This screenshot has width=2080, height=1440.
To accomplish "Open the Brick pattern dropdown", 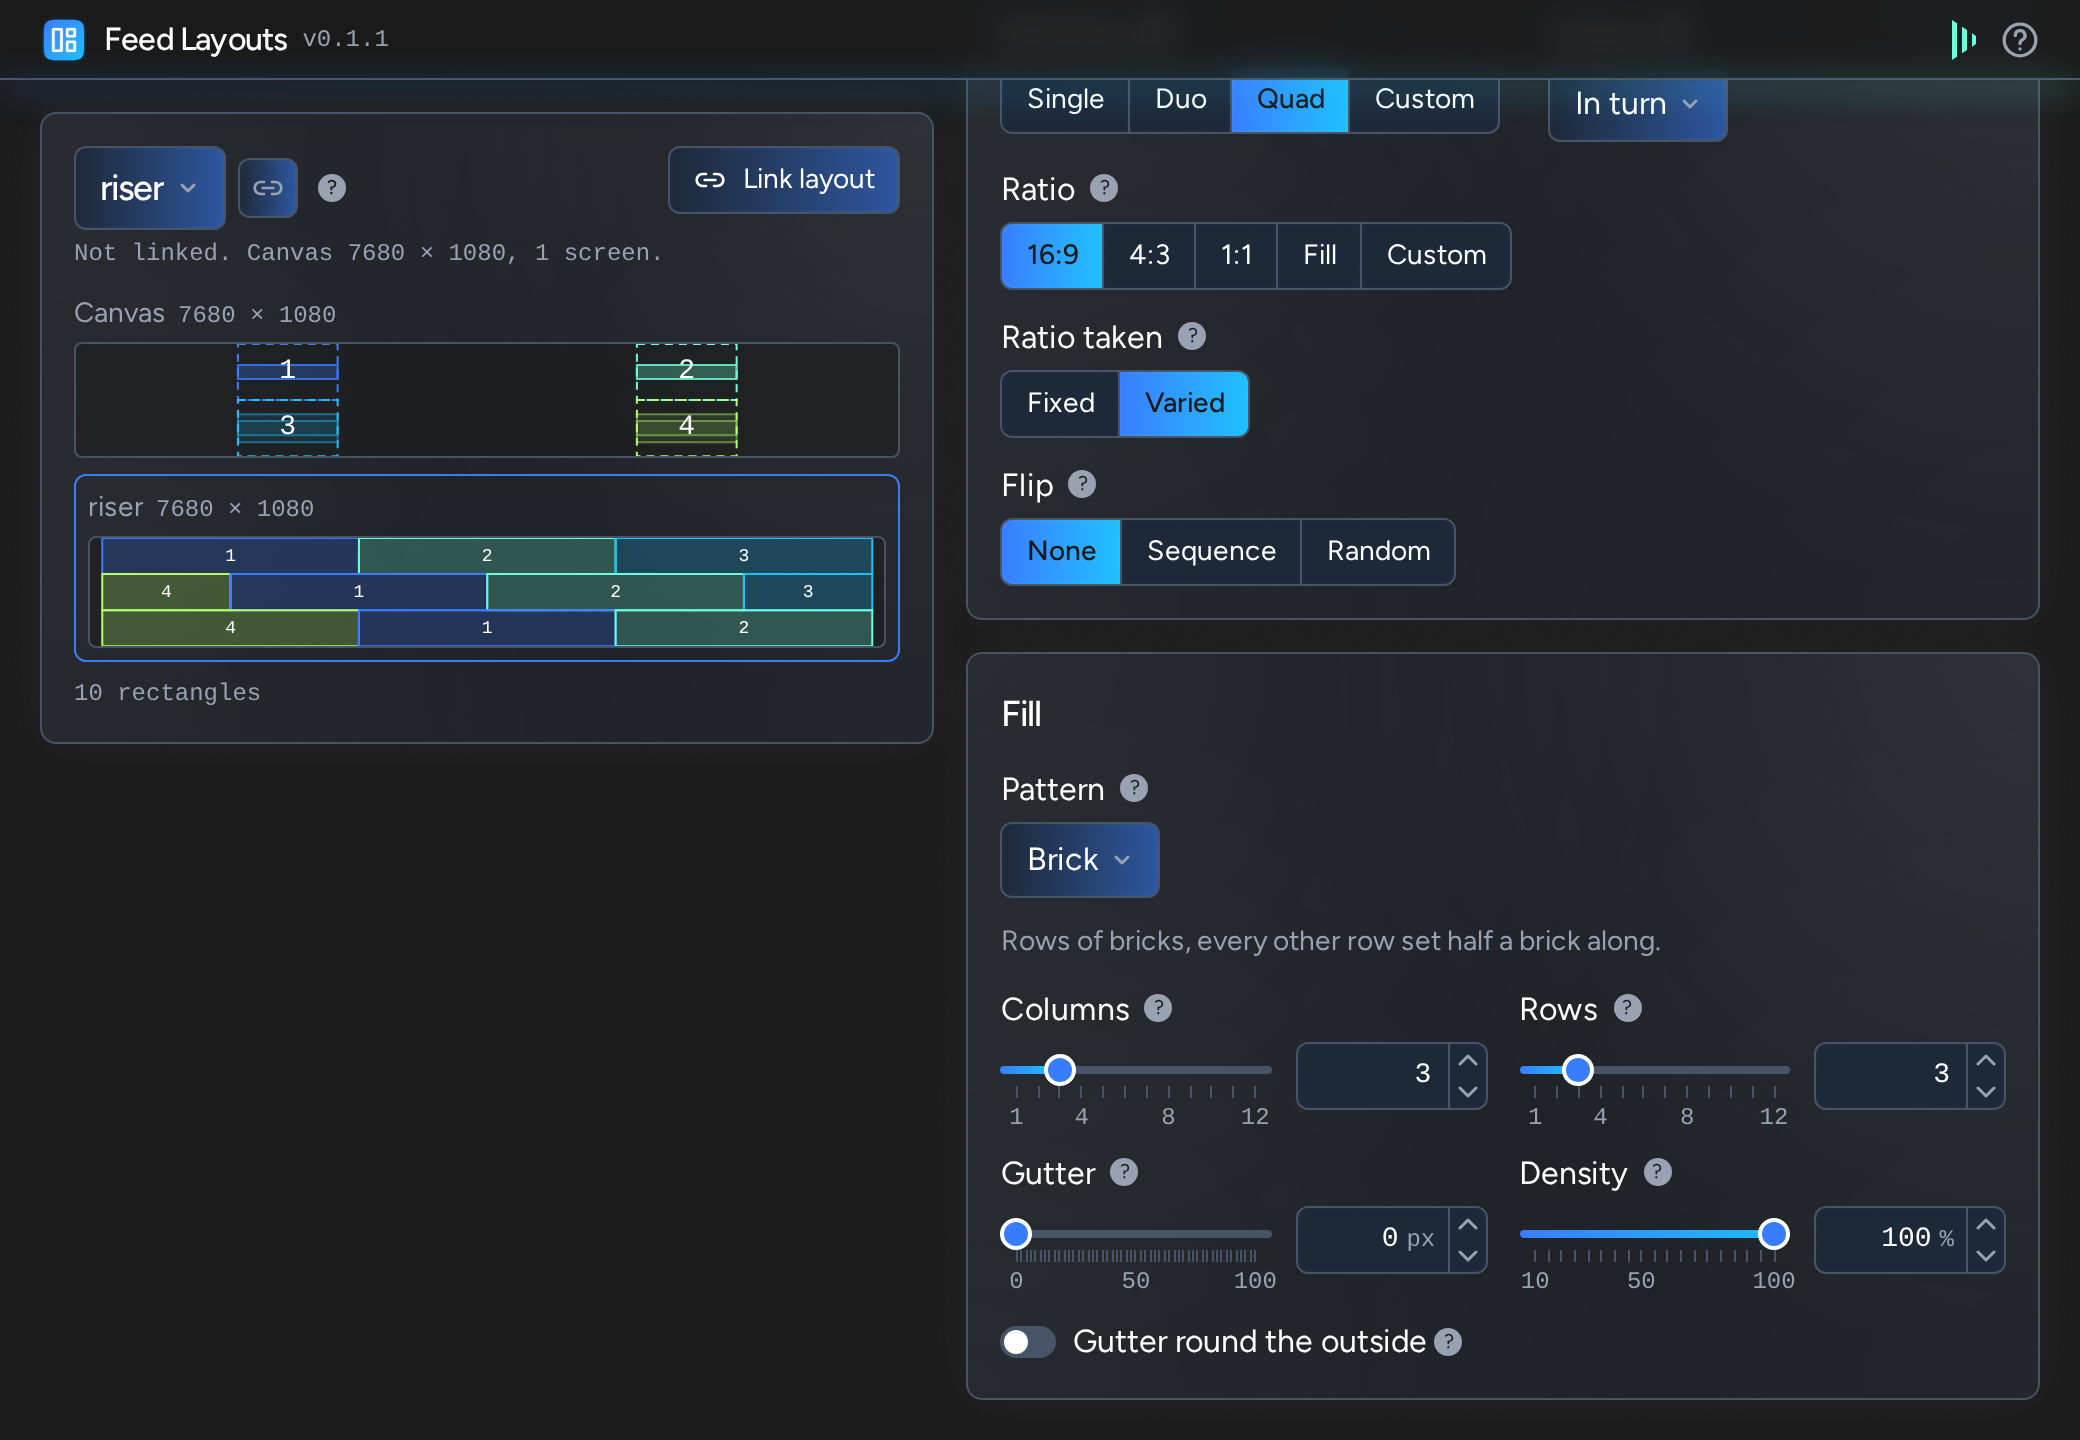I will (1080, 860).
